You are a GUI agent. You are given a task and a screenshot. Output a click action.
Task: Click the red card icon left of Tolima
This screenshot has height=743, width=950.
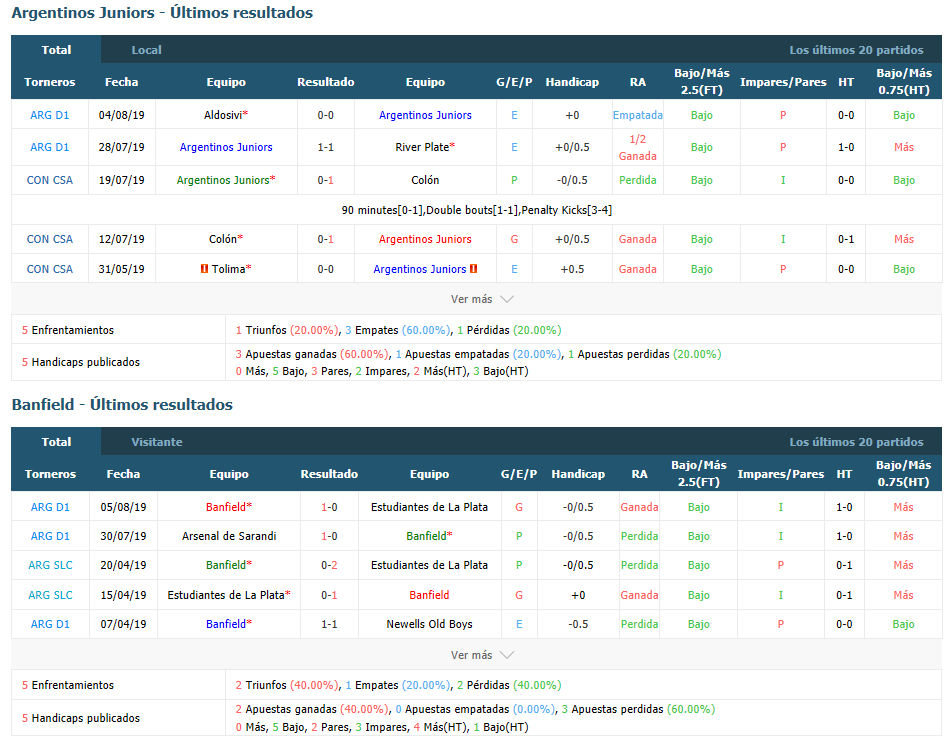pyautogui.click(x=204, y=268)
